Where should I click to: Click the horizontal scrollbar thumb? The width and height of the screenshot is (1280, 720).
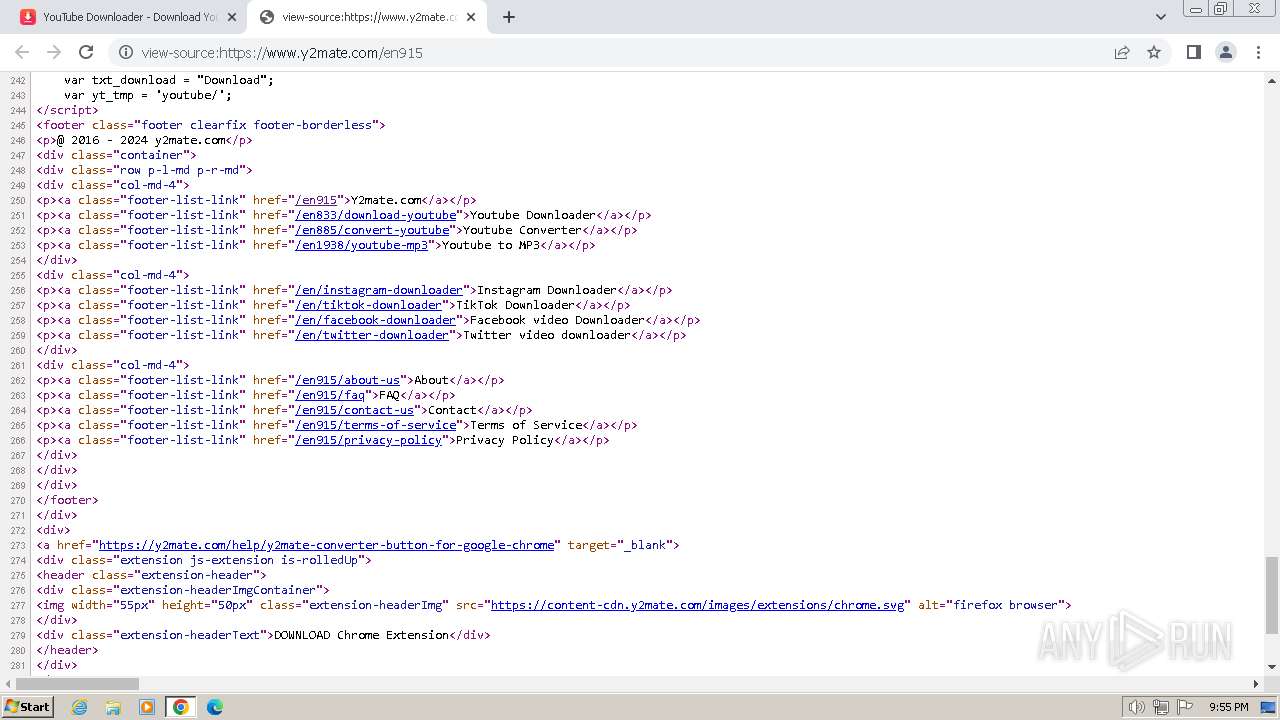[78, 684]
